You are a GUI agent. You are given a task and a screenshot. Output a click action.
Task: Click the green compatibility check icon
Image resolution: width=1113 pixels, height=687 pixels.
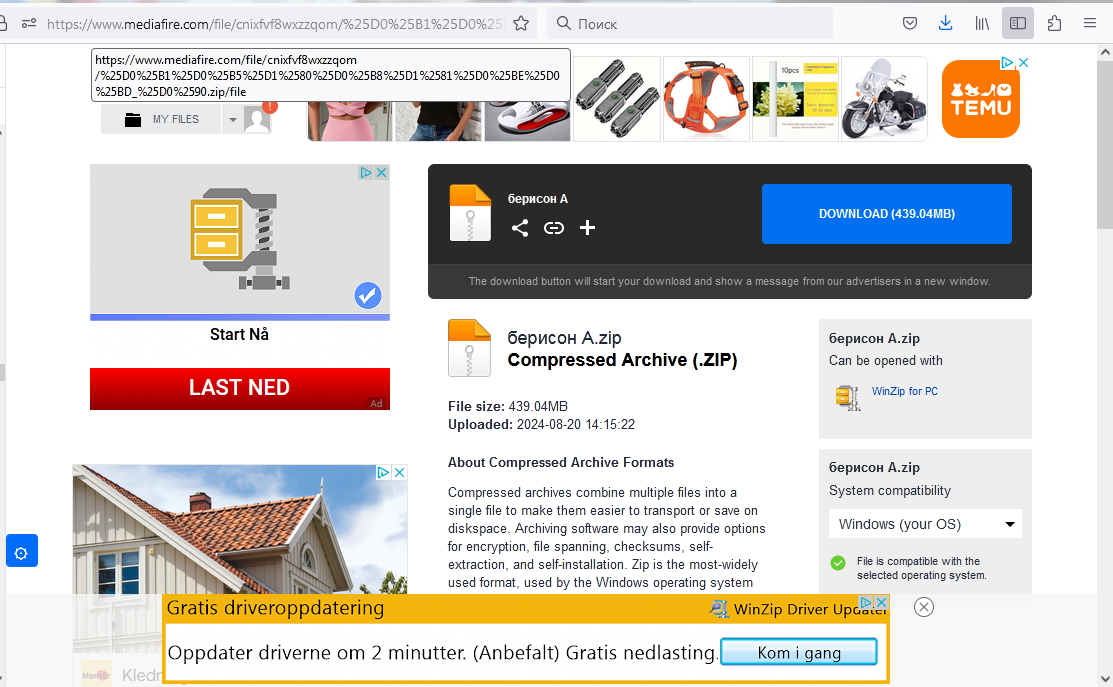pyautogui.click(x=838, y=563)
